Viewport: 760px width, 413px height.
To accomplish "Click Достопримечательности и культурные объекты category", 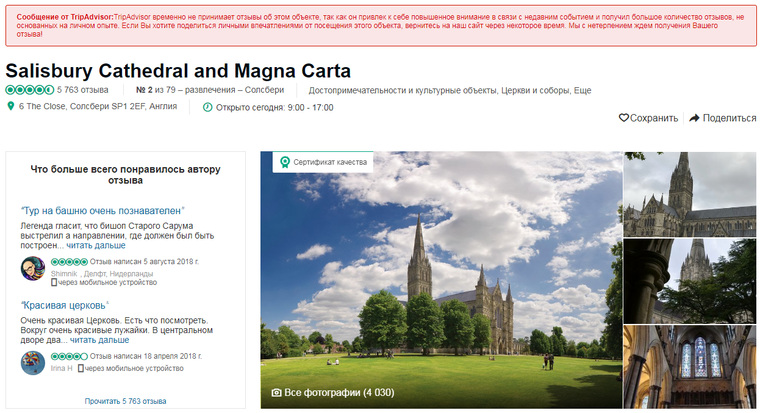I will (x=403, y=90).
